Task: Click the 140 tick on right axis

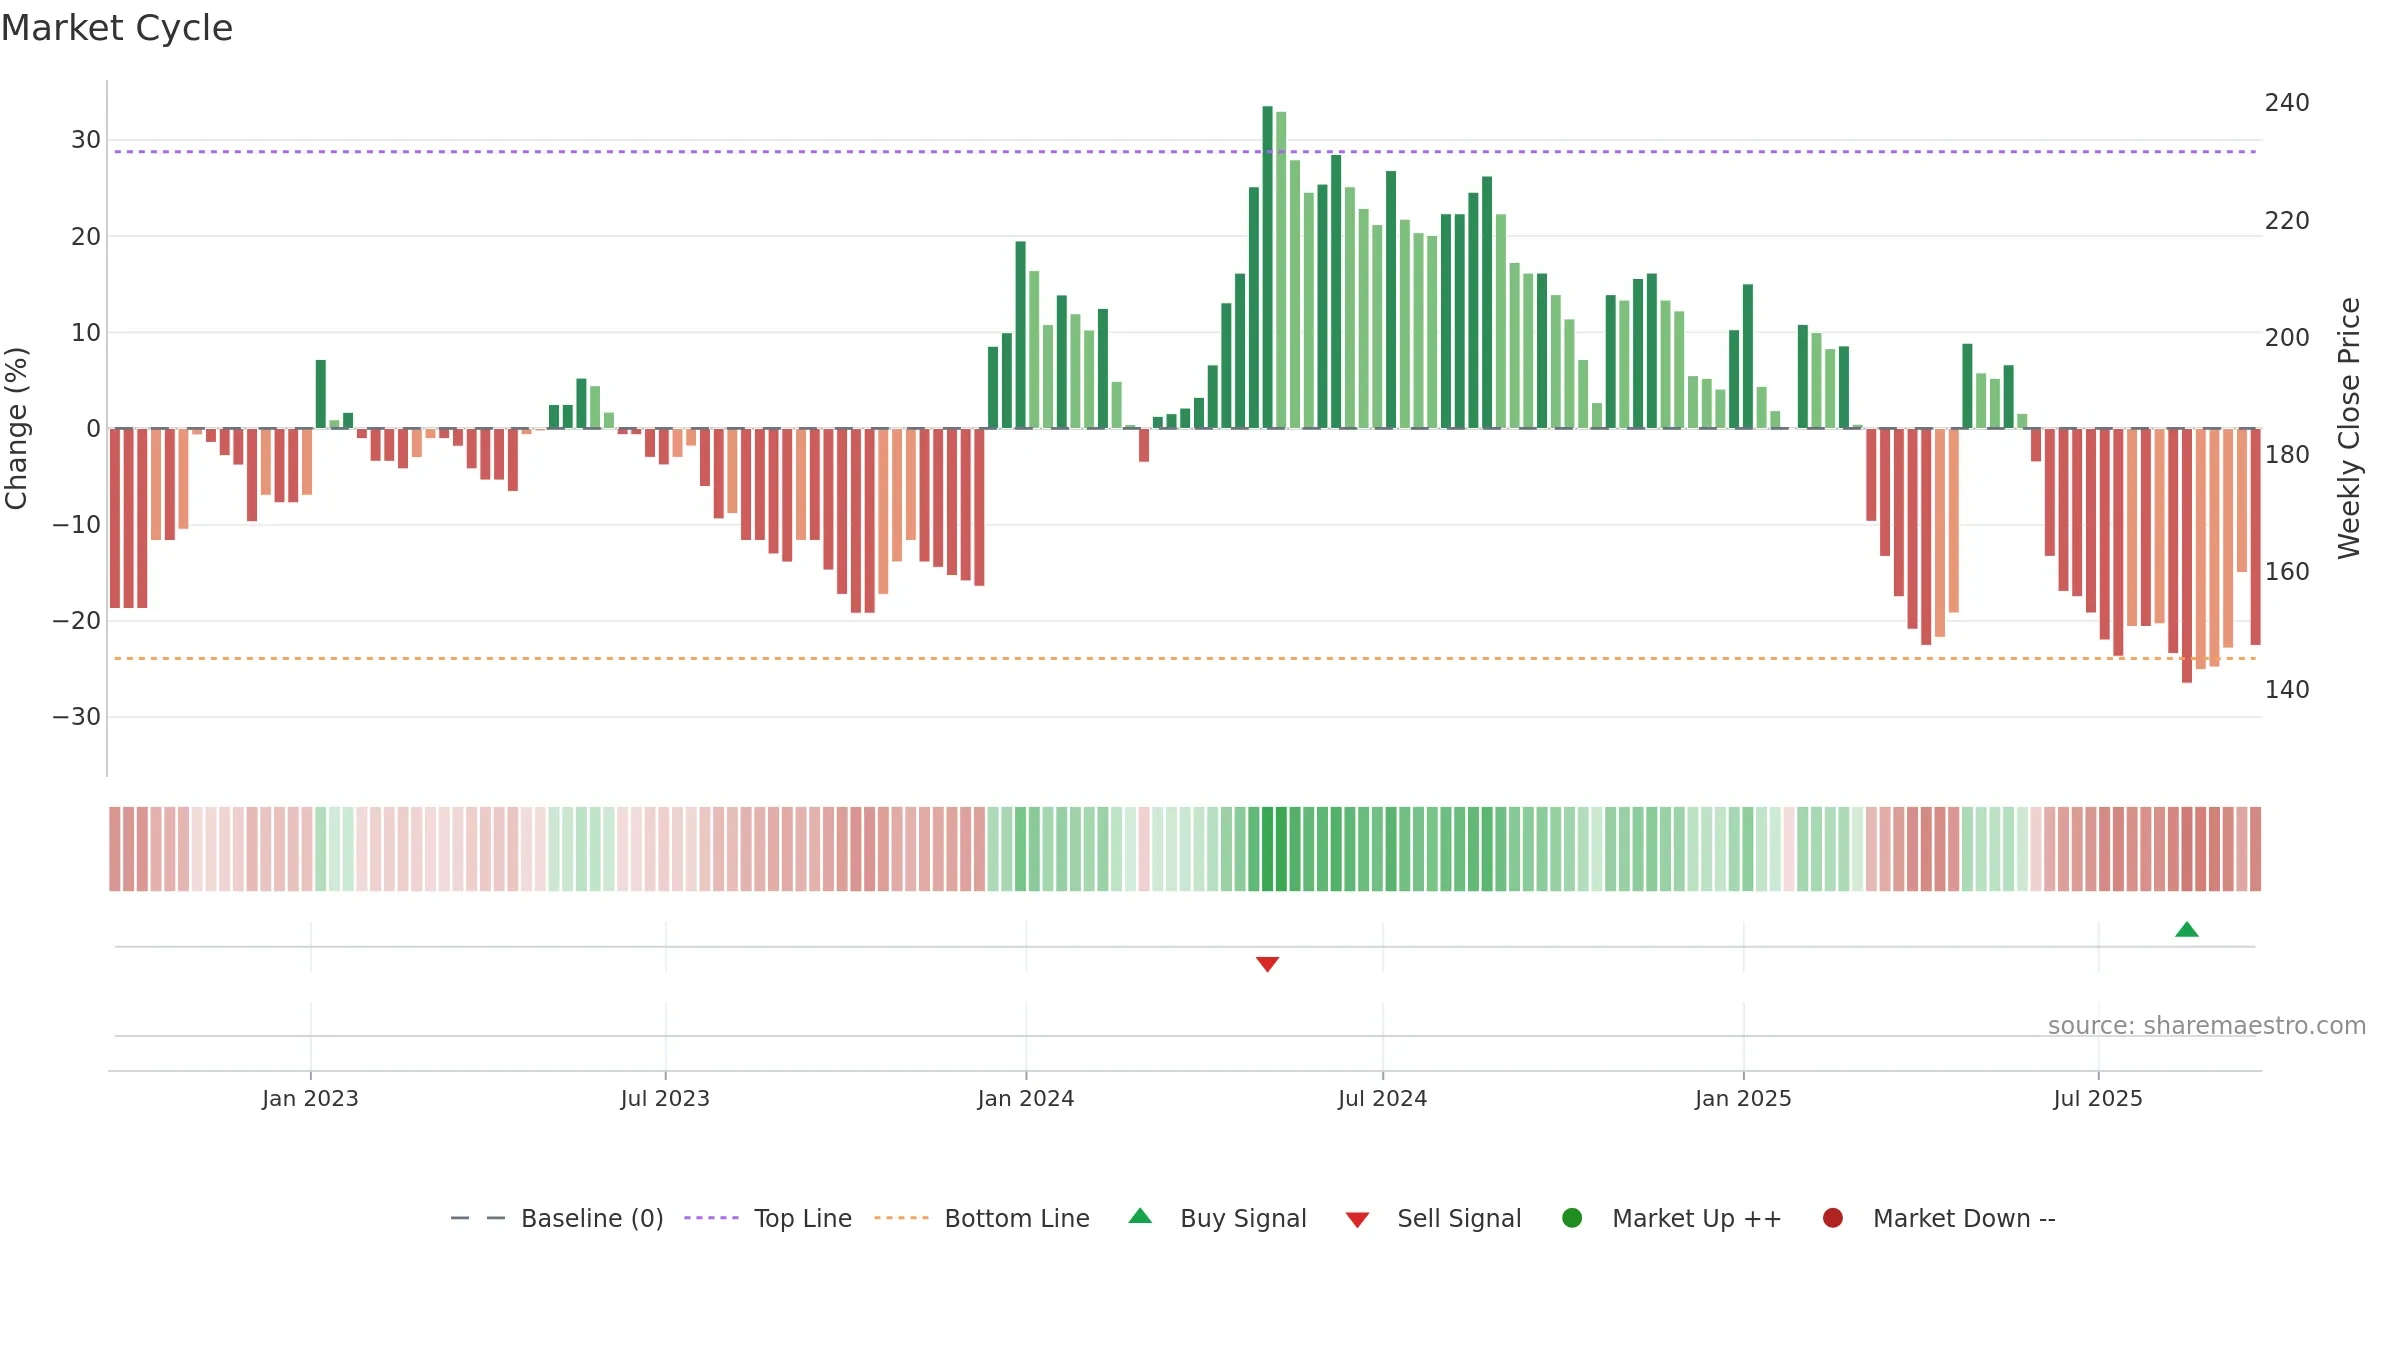Action: (x=2287, y=690)
